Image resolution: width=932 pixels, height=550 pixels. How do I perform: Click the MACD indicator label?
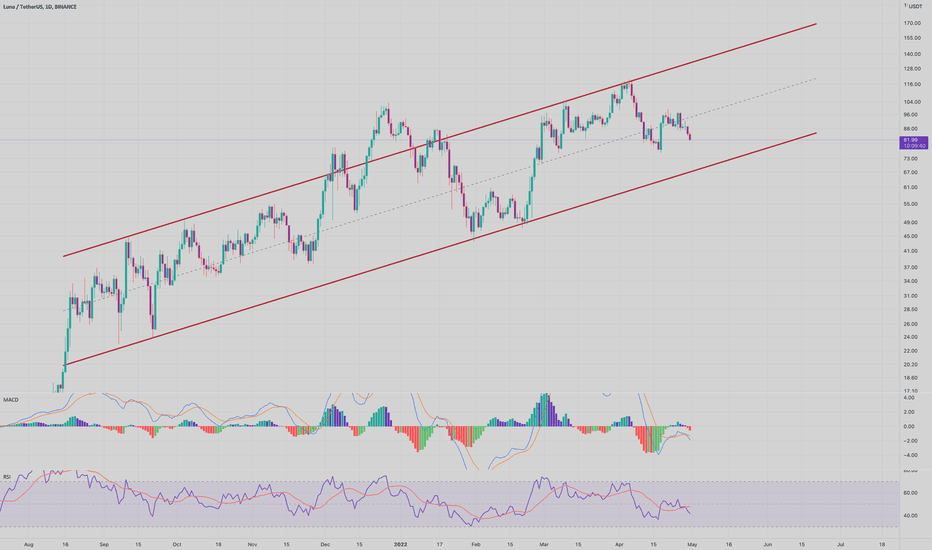pyautogui.click(x=11, y=400)
